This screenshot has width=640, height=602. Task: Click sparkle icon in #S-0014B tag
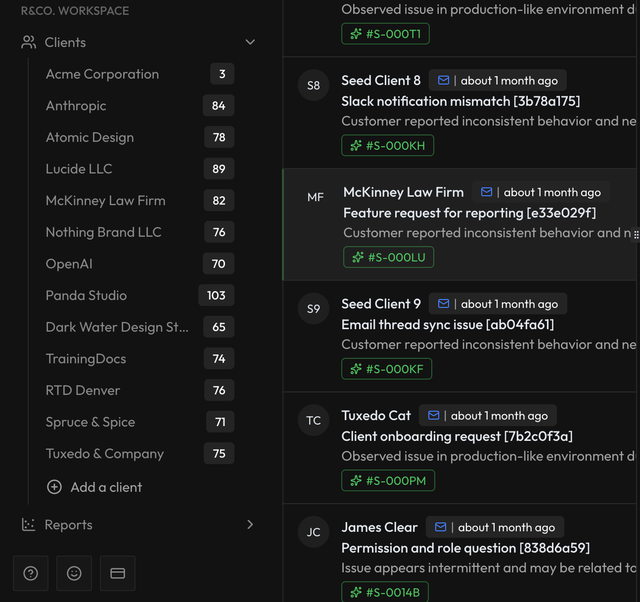[356, 592]
